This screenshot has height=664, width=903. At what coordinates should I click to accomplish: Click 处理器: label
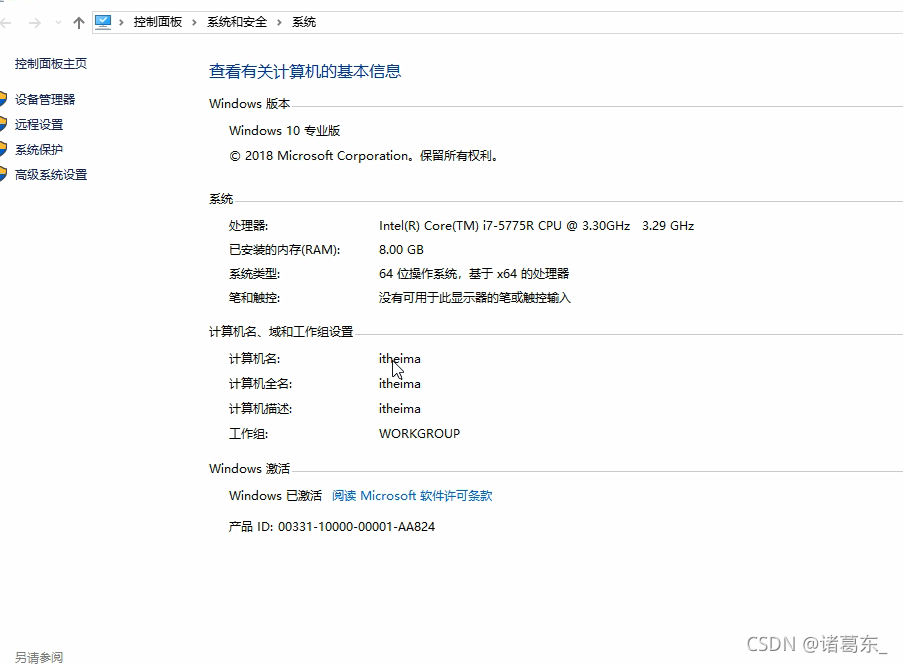248,226
